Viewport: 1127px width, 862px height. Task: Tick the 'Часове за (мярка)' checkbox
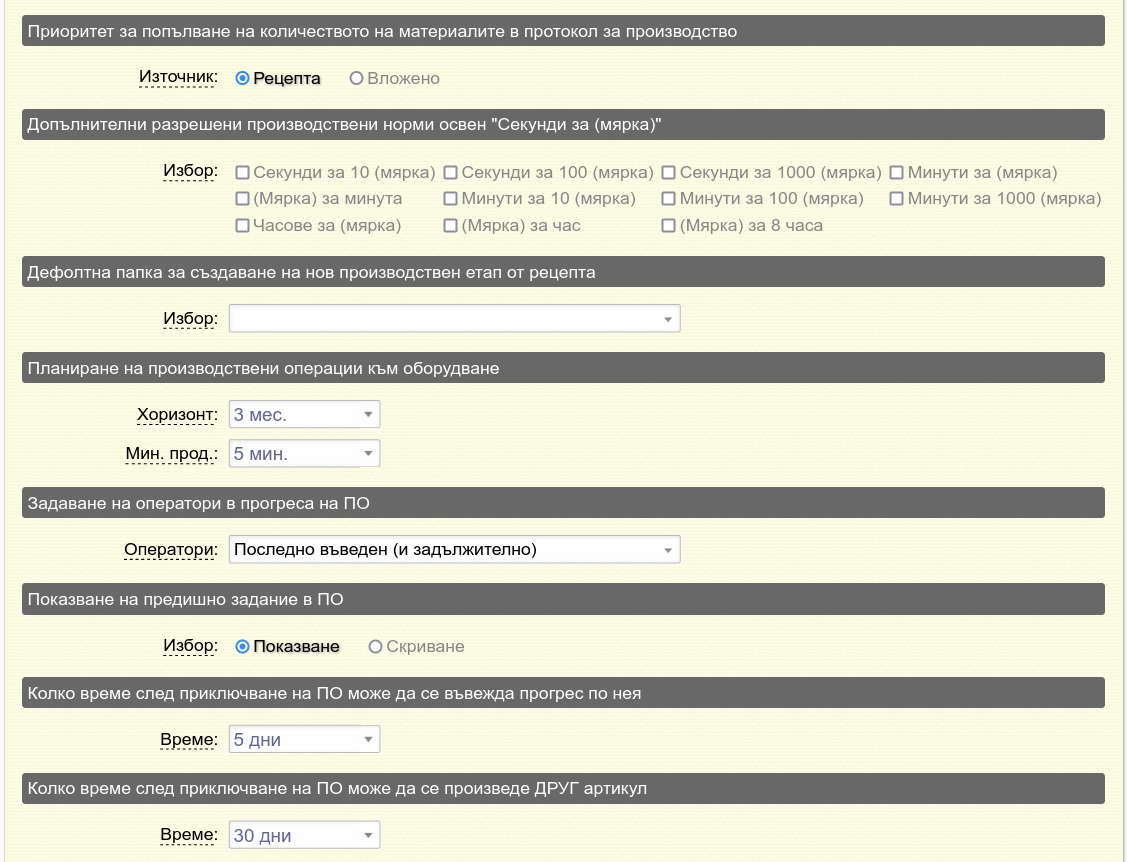pos(242,226)
